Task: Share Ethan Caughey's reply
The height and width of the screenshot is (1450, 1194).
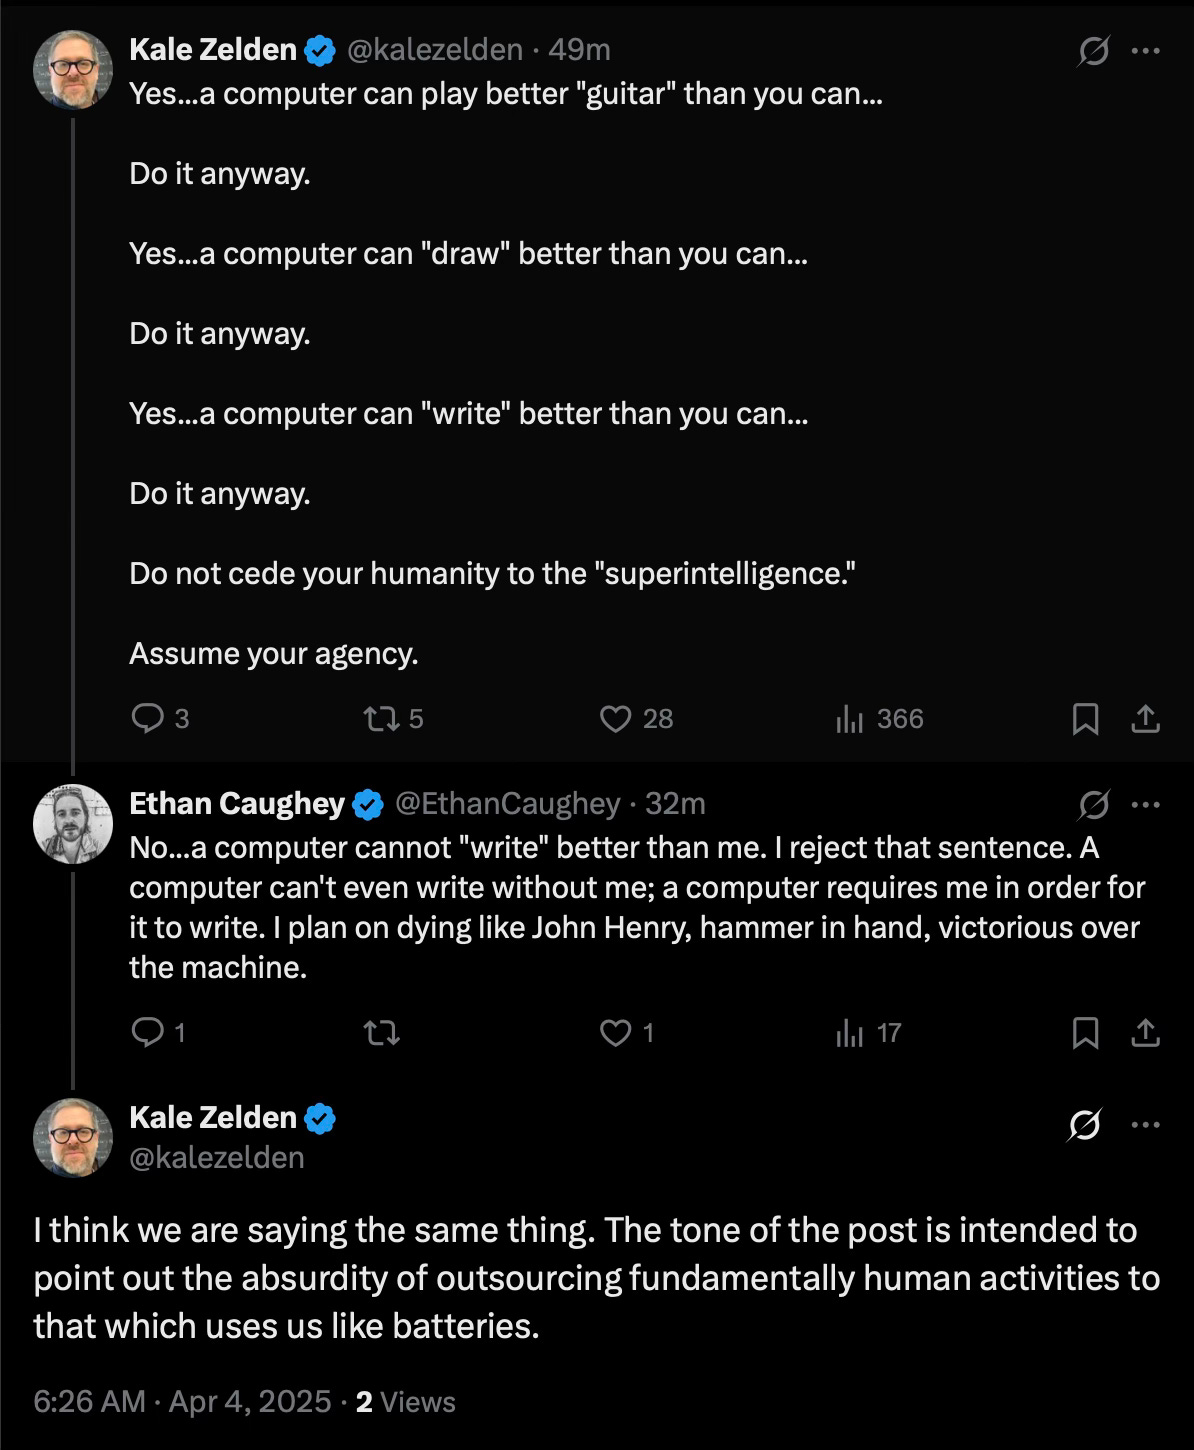Action: 1145,1032
